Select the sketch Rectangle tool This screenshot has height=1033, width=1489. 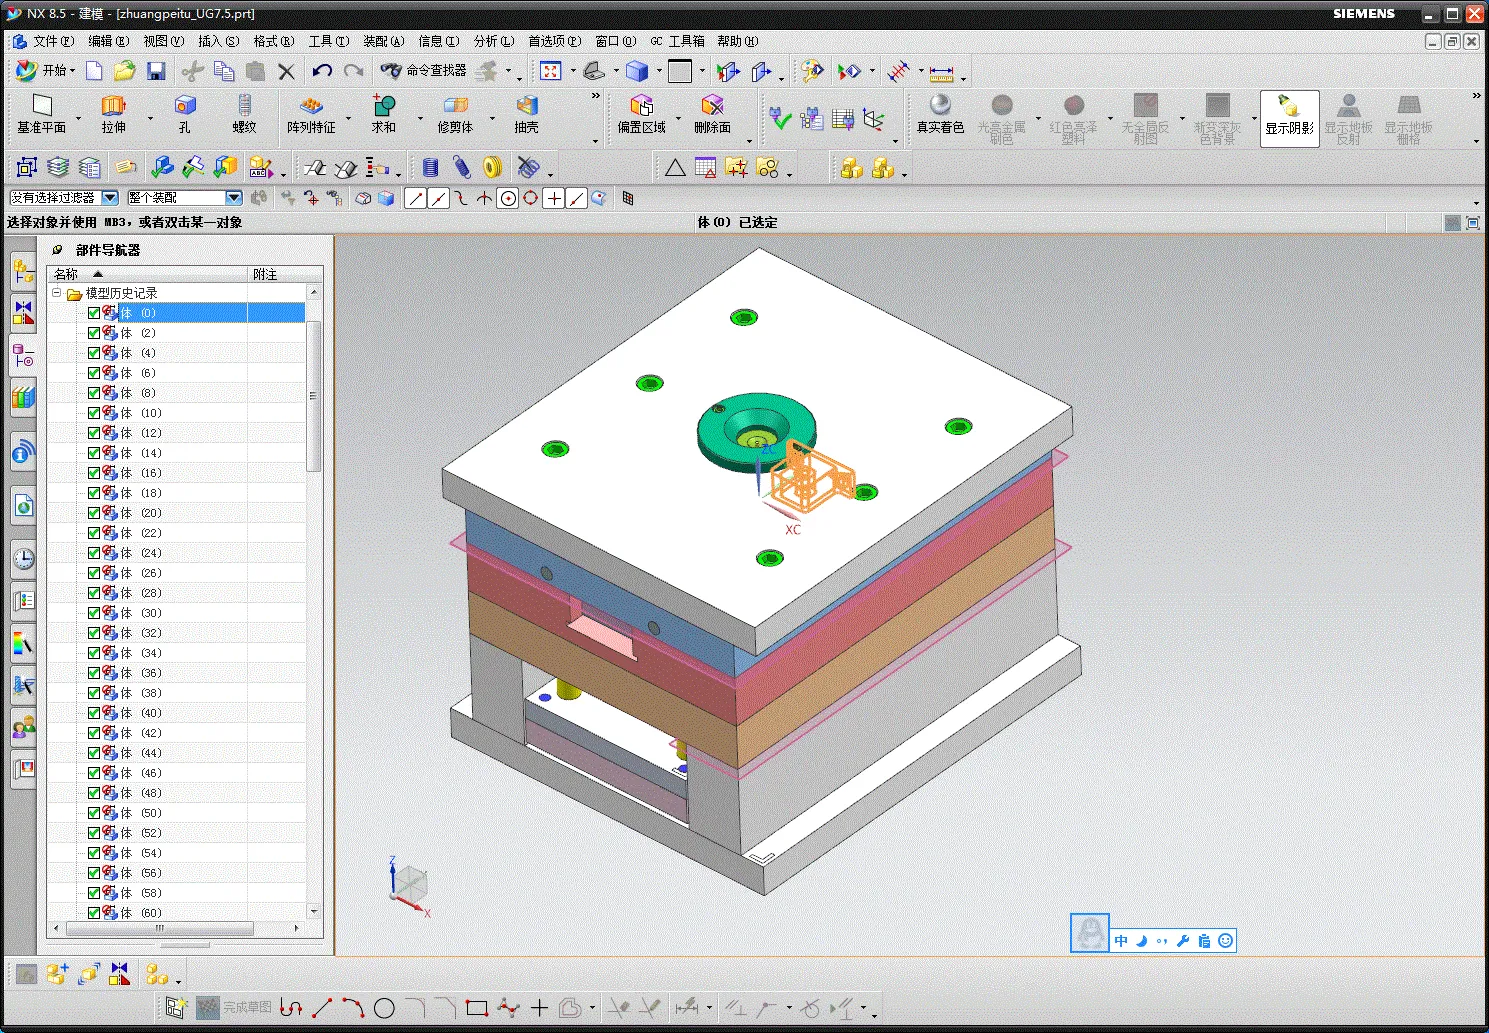477,1008
